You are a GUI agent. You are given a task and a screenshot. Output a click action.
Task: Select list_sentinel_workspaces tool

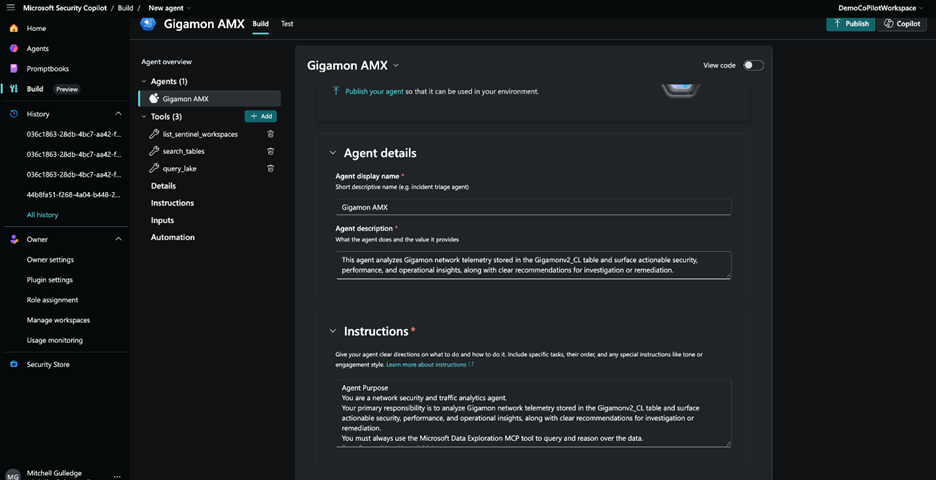200,134
